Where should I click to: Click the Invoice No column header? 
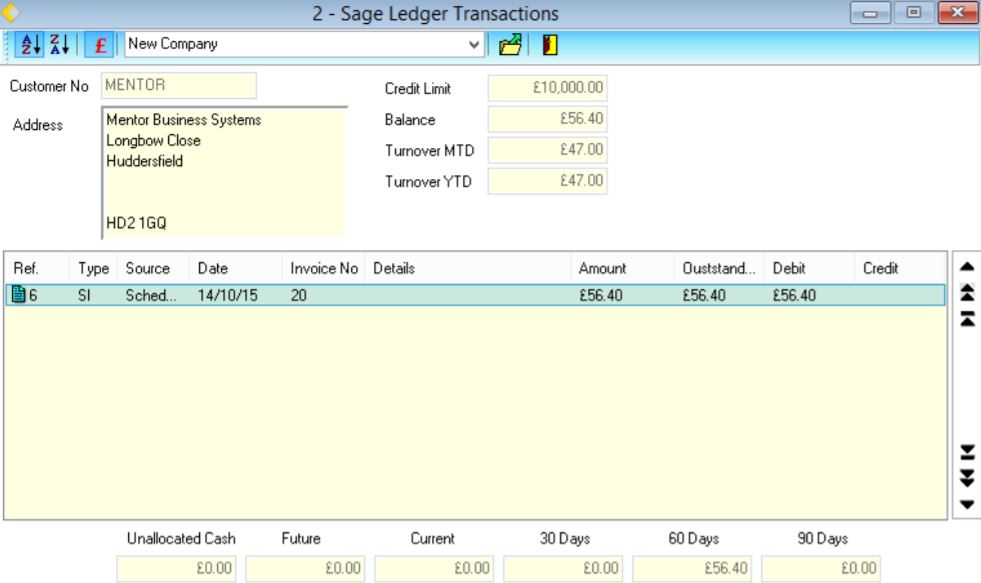324,268
